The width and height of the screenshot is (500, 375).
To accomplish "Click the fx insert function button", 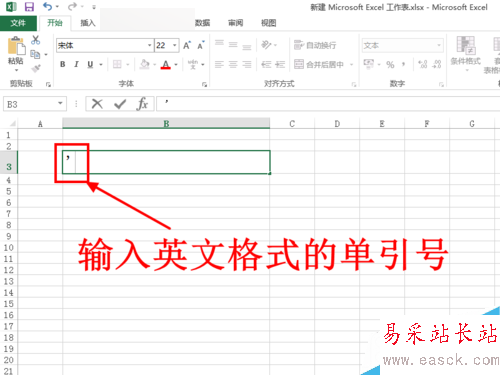I will tap(142, 104).
